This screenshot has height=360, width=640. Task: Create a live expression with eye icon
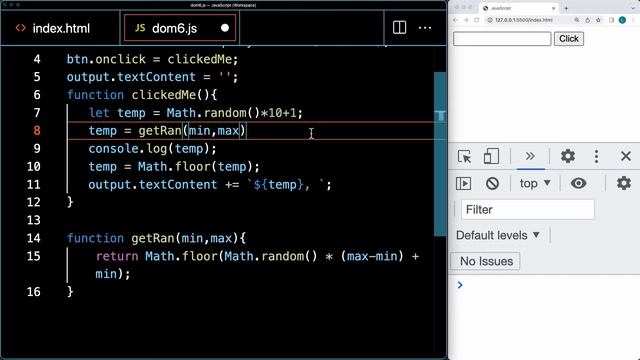578,183
